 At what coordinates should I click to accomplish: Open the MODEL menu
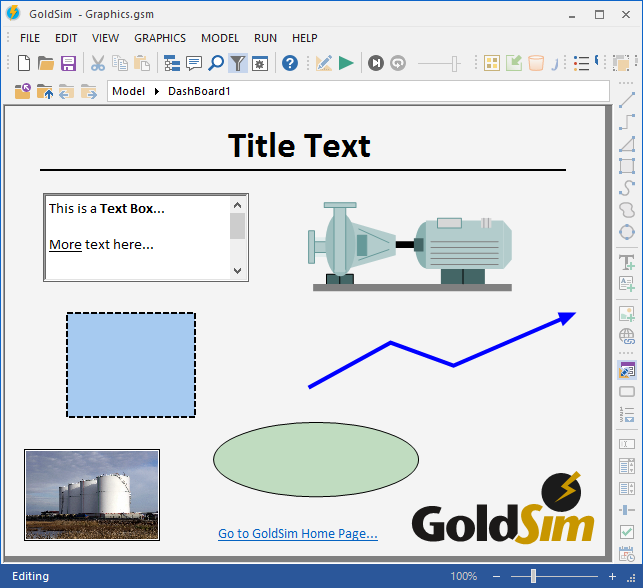(x=220, y=38)
